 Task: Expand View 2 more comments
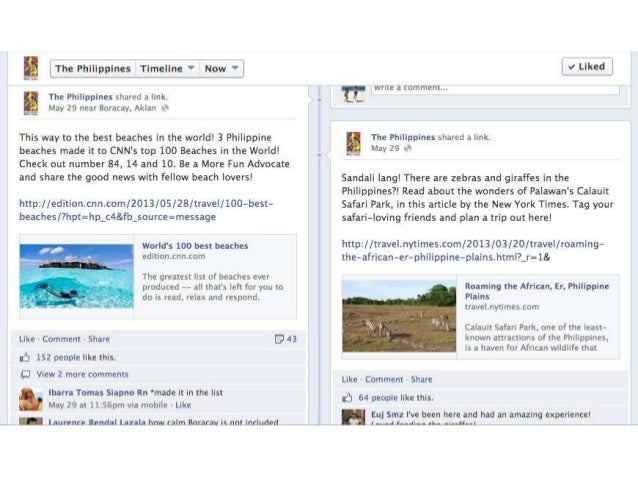coord(83,374)
